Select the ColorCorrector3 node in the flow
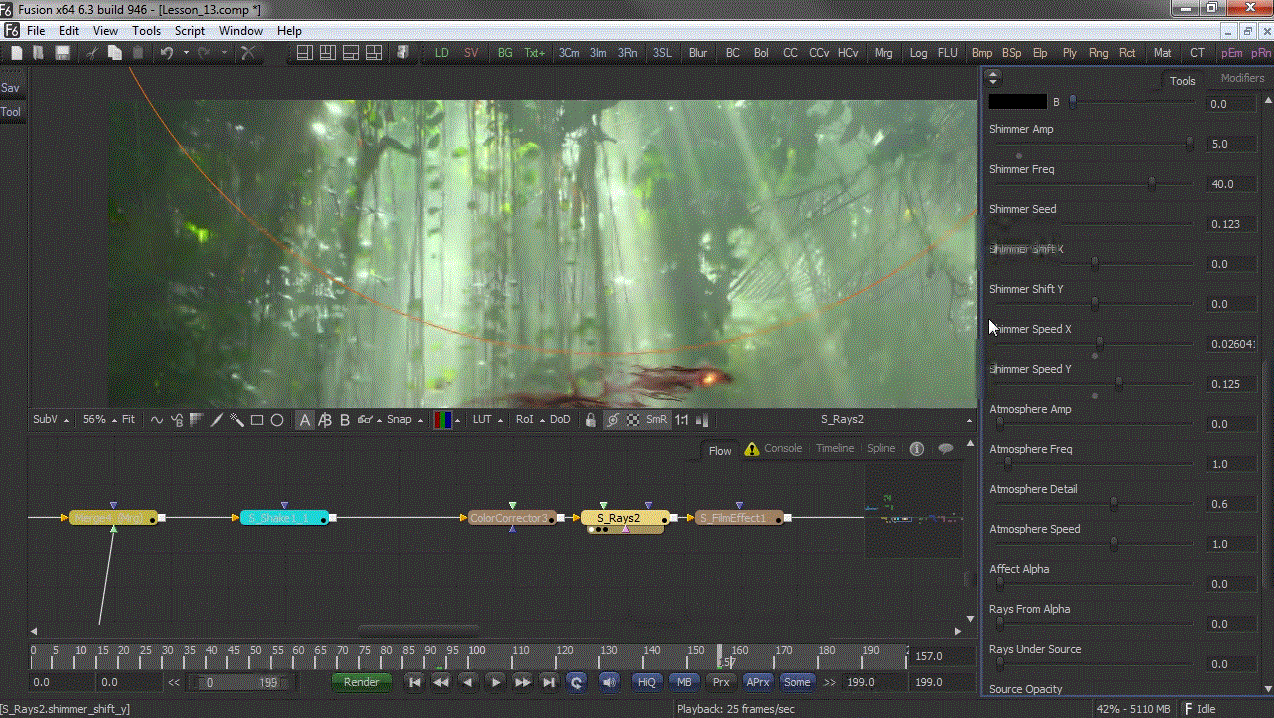This screenshot has width=1274, height=718. point(510,518)
